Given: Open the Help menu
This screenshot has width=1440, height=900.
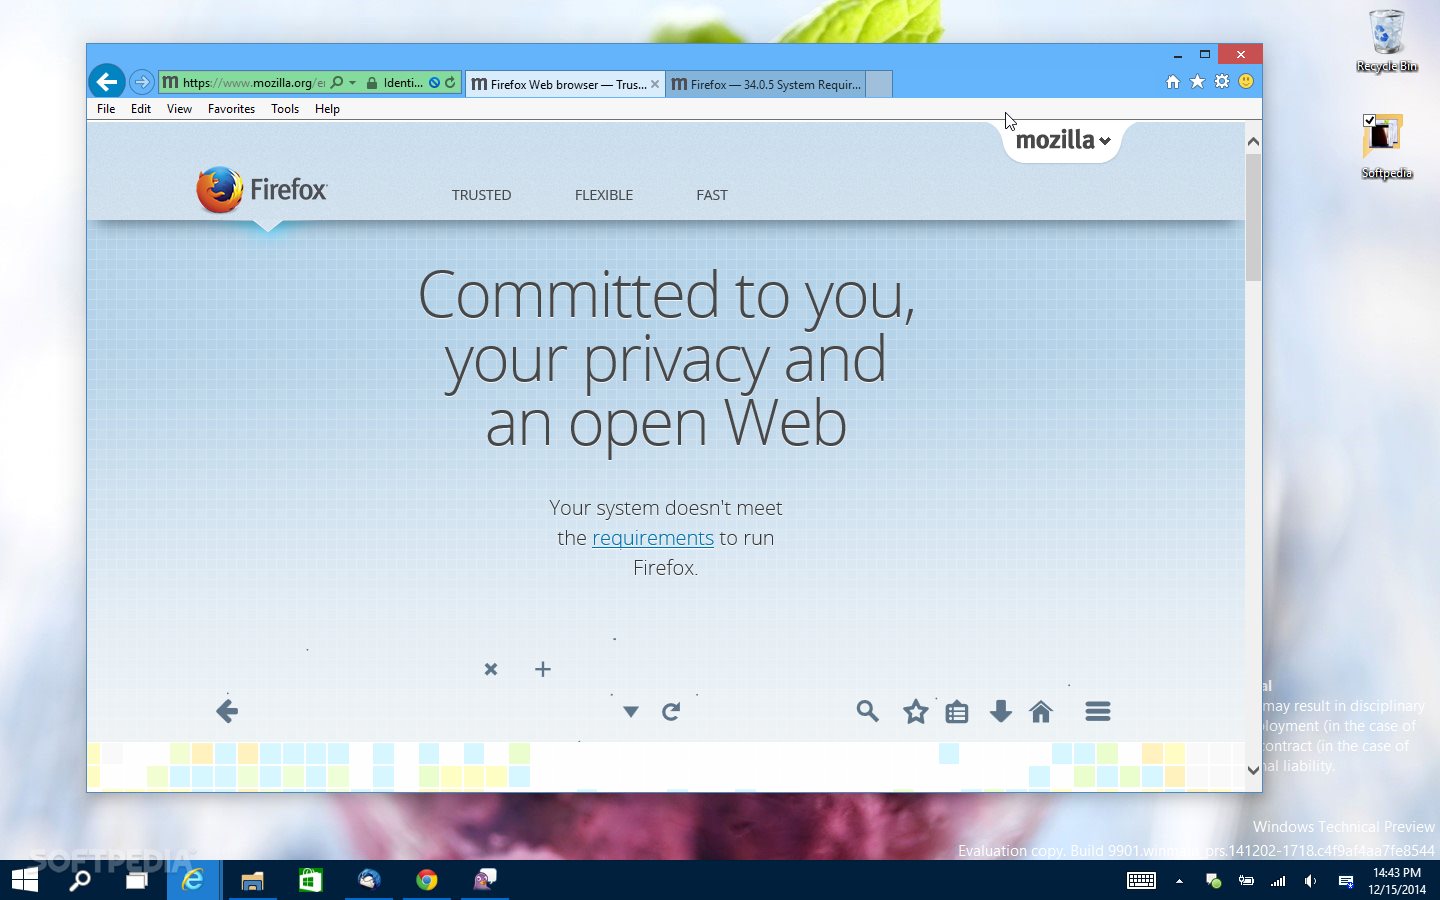Looking at the screenshot, I should 327,109.
